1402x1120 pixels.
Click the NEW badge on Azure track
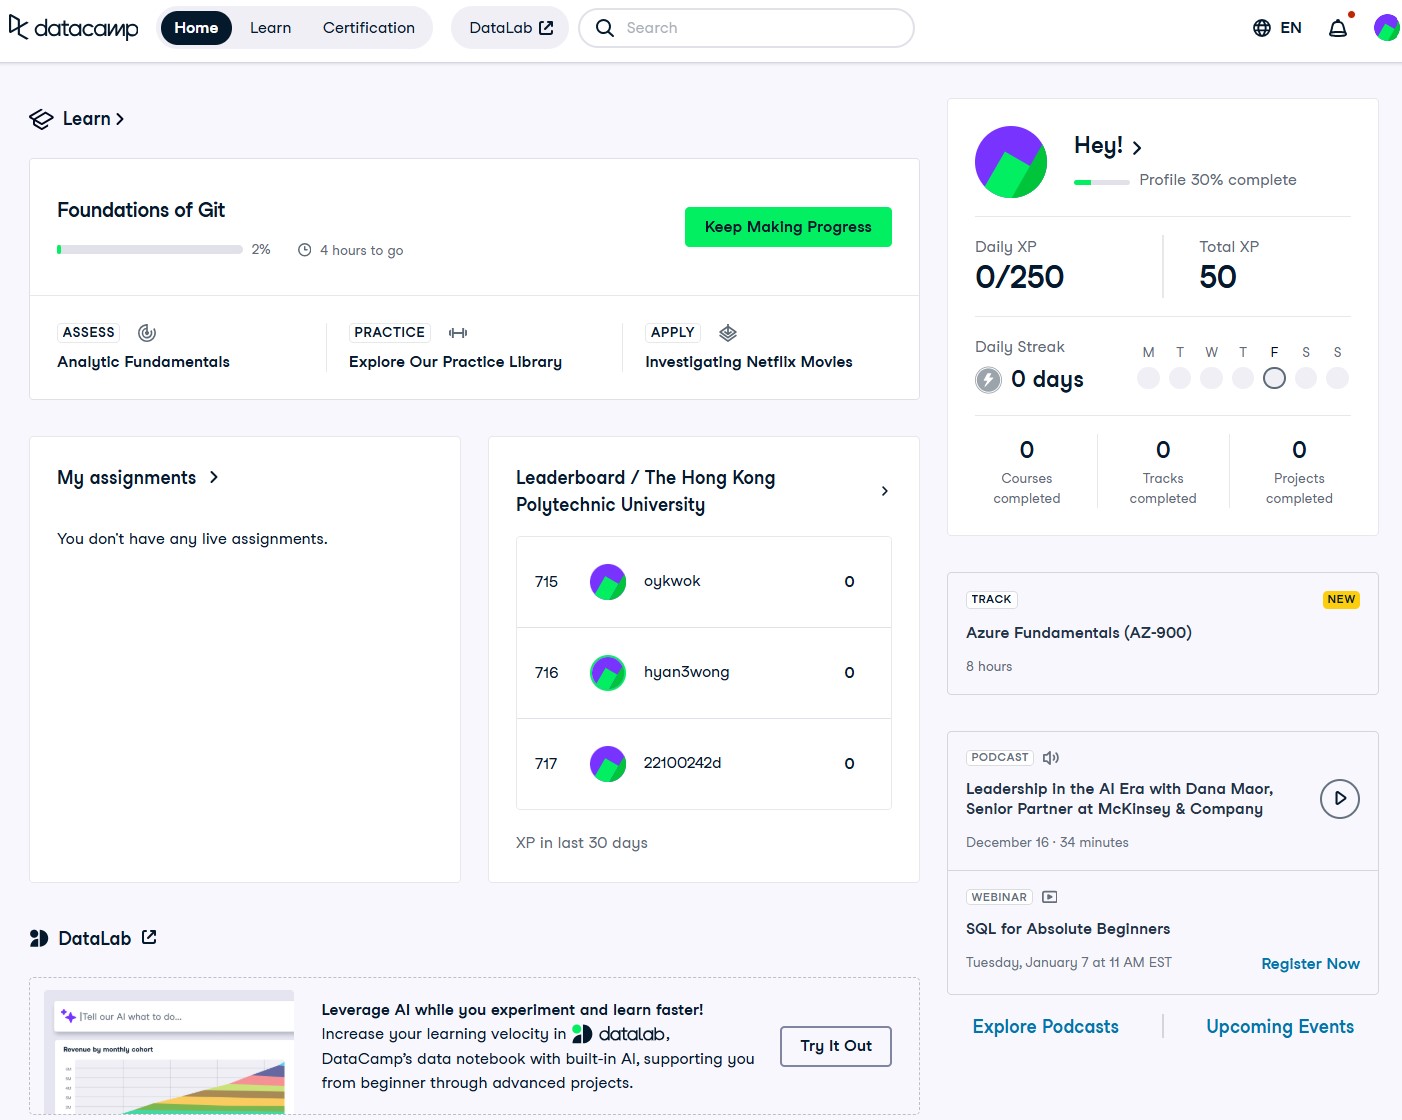[x=1341, y=600]
